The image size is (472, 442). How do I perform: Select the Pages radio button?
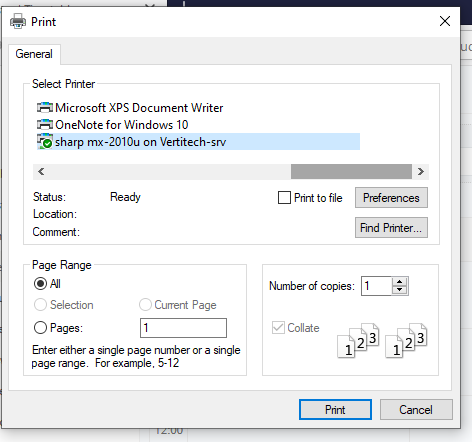[40, 328]
